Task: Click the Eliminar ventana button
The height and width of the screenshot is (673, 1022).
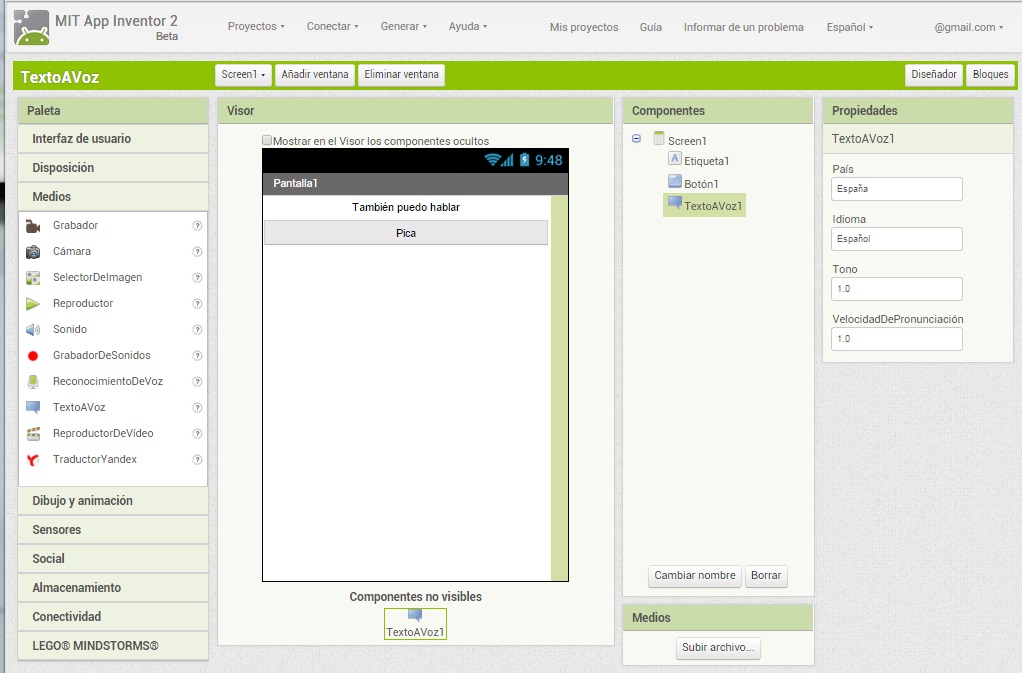Action: [x=402, y=74]
